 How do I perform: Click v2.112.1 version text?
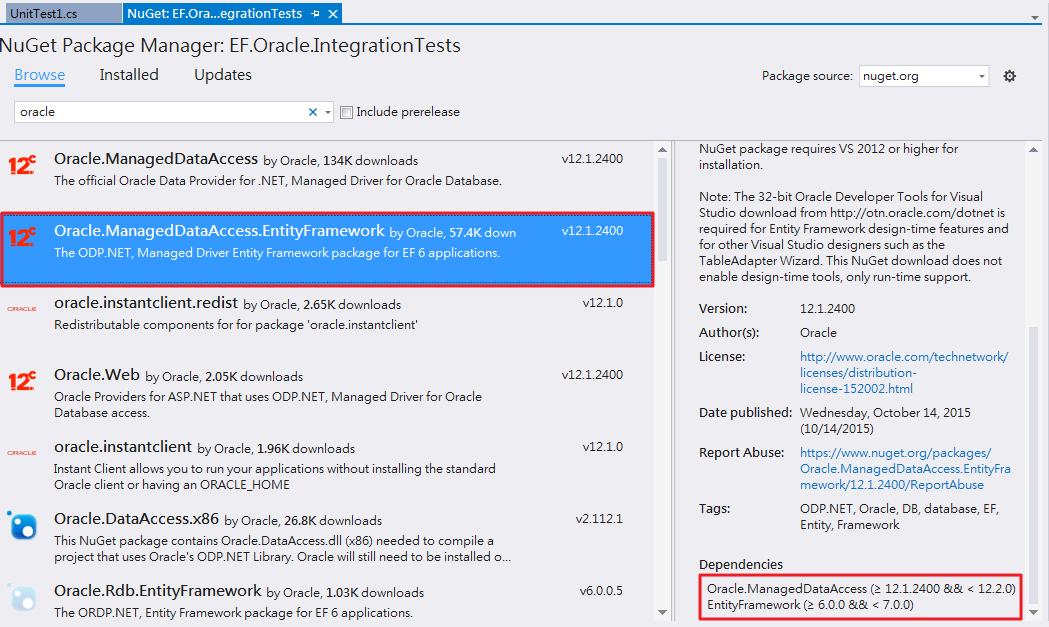pyautogui.click(x=599, y=519)
